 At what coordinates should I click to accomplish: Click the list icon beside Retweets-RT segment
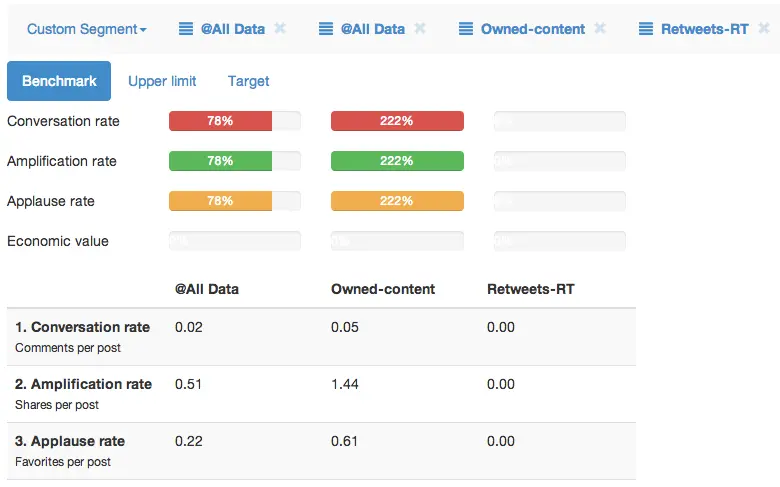click(646, 29)
